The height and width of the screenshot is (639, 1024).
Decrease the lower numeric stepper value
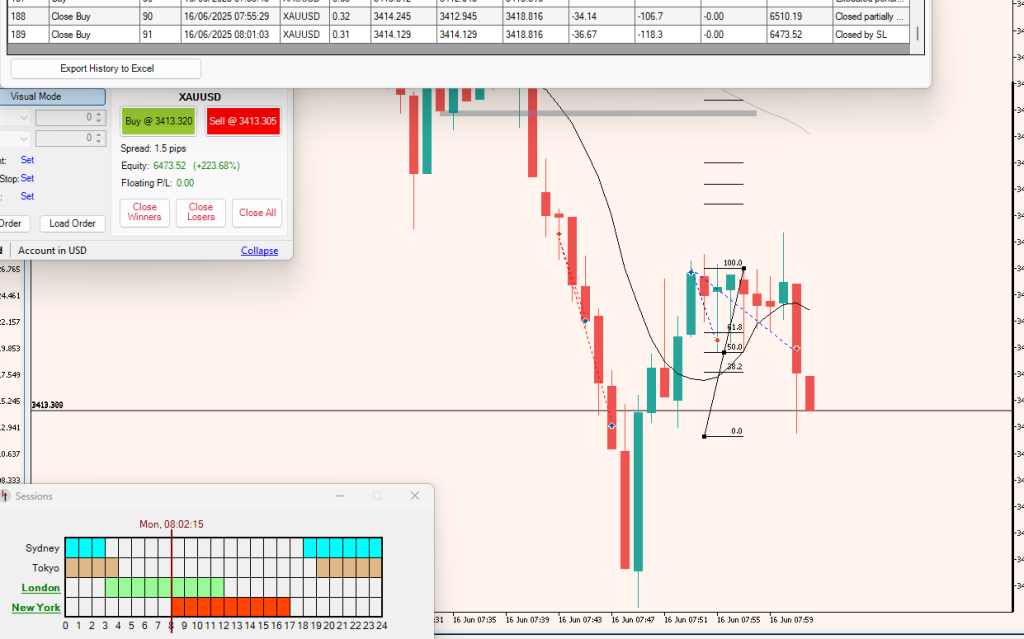click(100, 142)
